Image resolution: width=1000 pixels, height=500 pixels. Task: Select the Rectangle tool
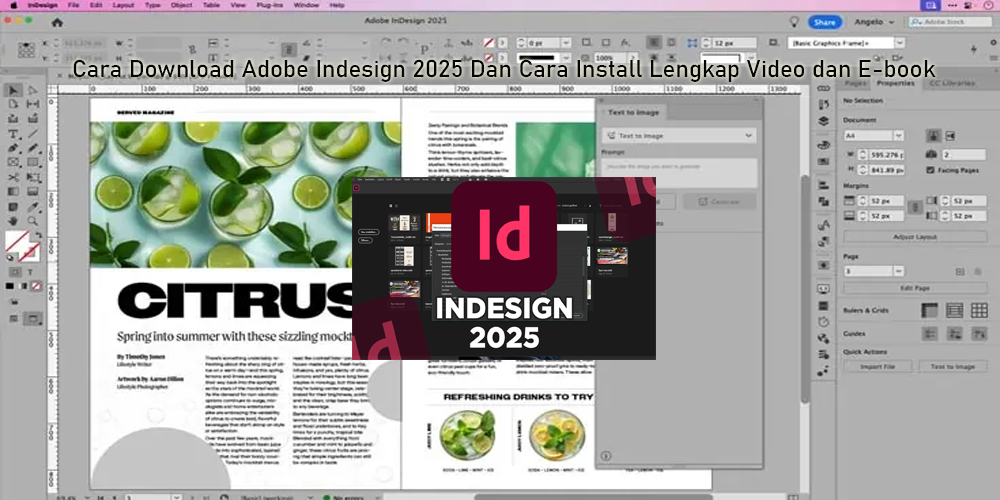pos(33,163)
